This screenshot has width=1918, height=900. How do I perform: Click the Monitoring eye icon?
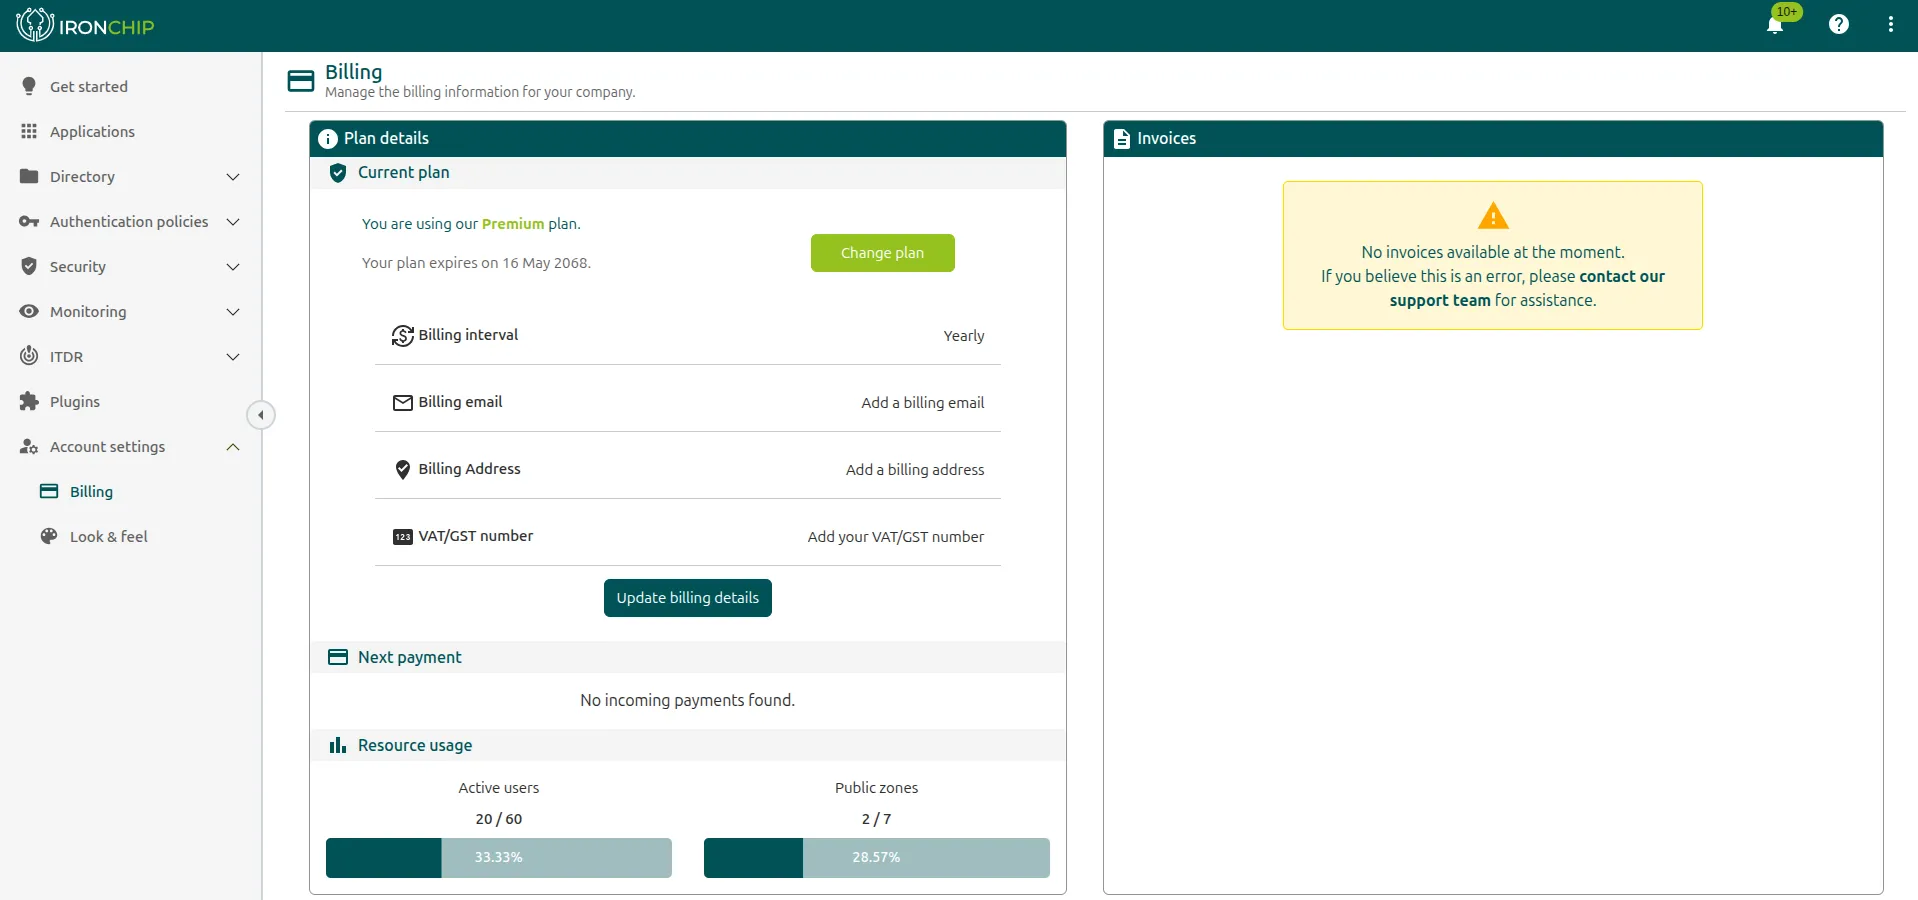click(x=29, y=311)
